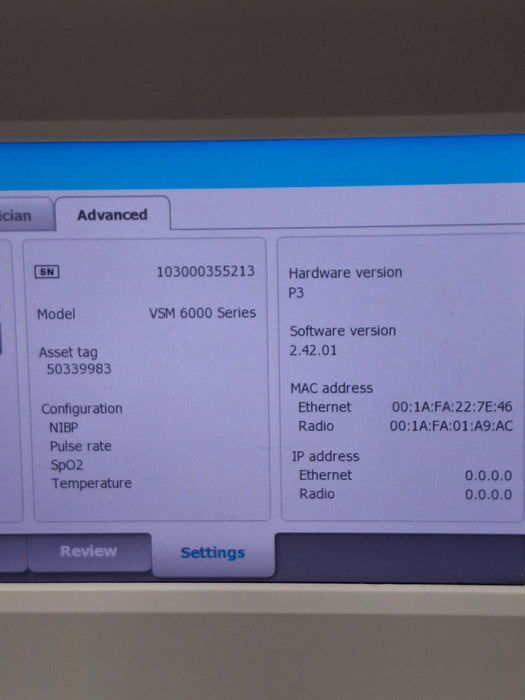Select the Ethernet IP address 0.0.0.0
Screen dimensions: 525x700
tap(488, 475)
